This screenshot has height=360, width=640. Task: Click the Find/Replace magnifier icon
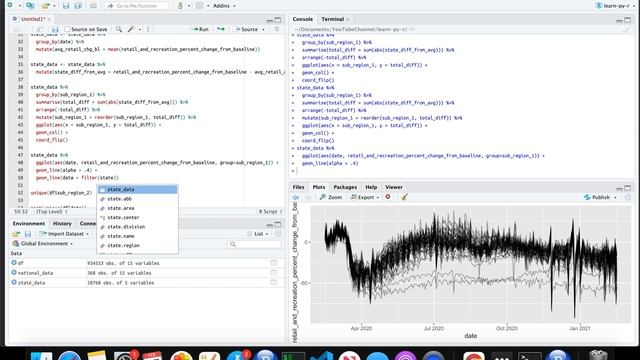coord(119,29)
